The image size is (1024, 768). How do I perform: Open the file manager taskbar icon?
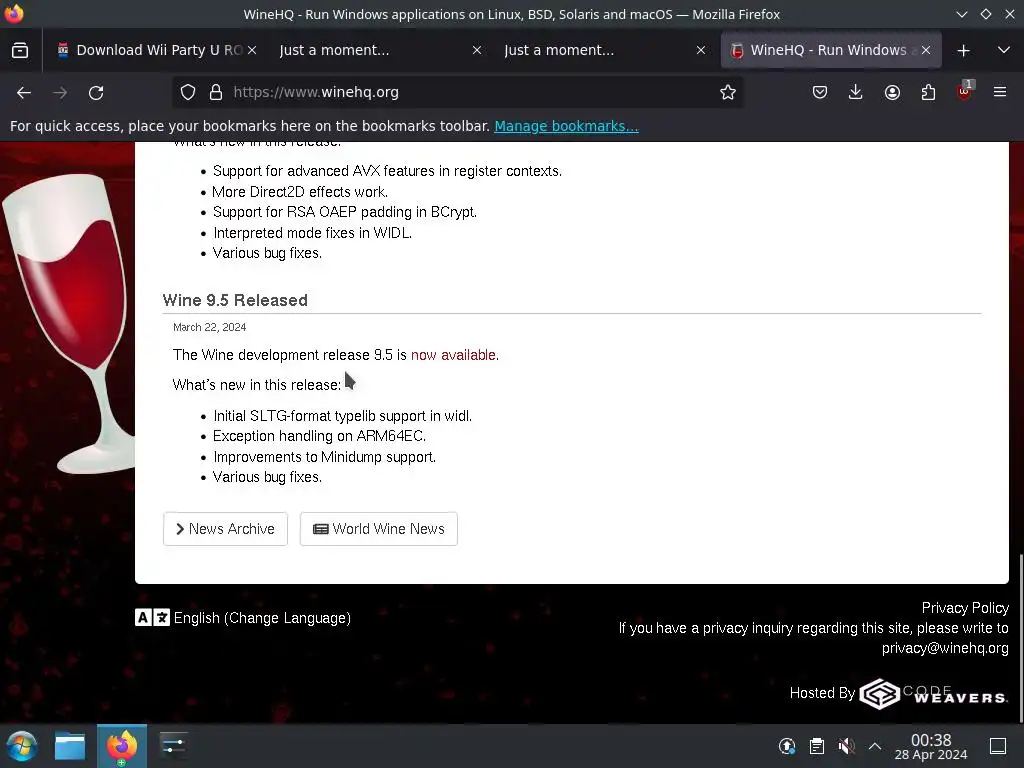70,746
